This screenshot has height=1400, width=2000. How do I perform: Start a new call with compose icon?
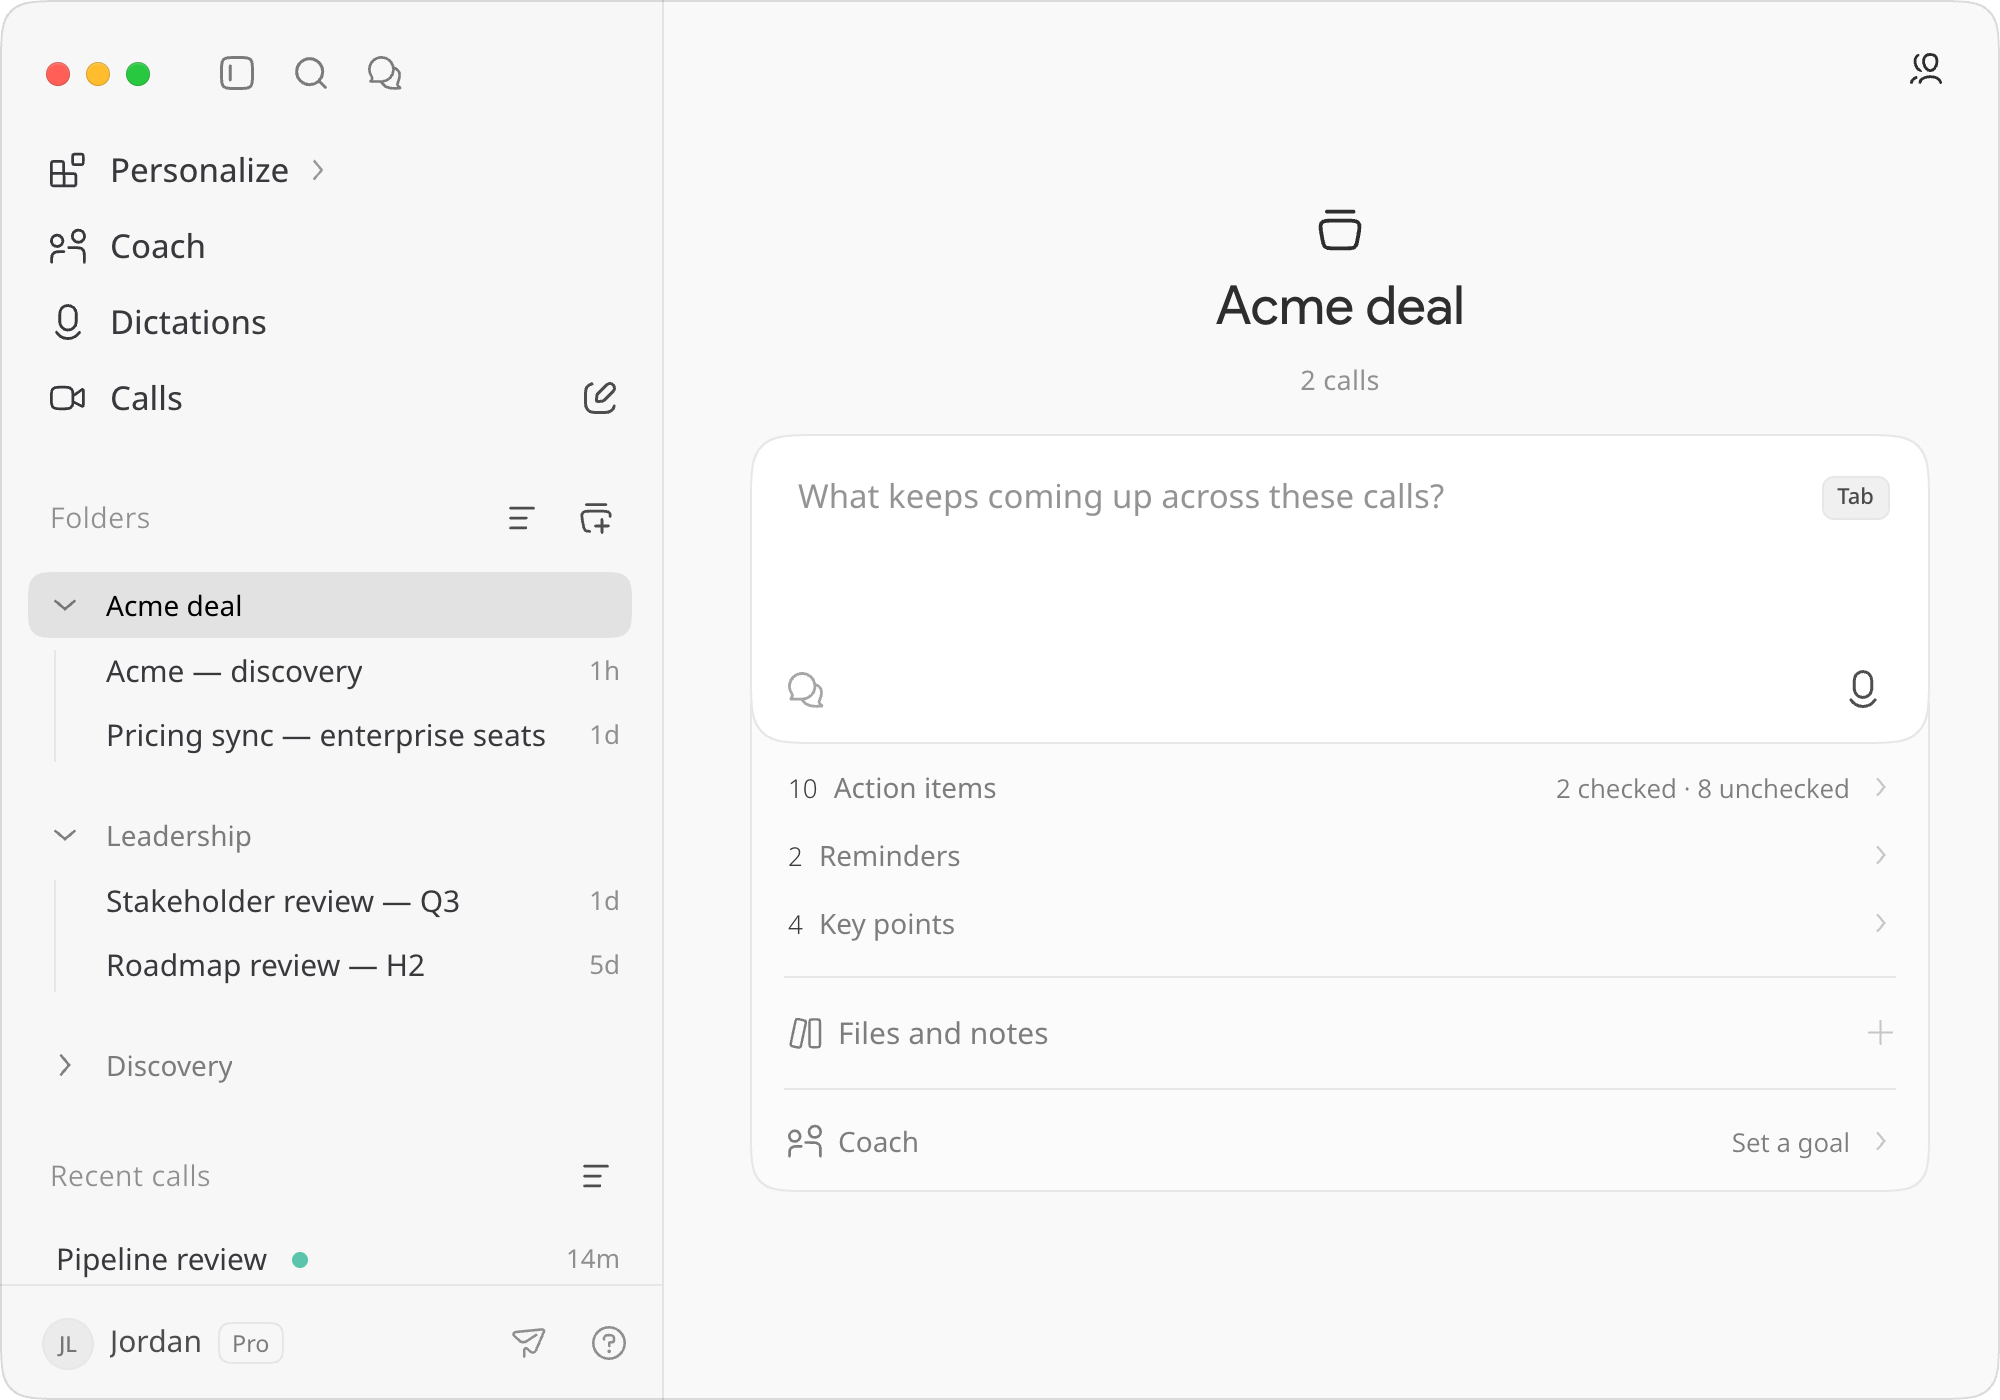click(x=600, y=398)
